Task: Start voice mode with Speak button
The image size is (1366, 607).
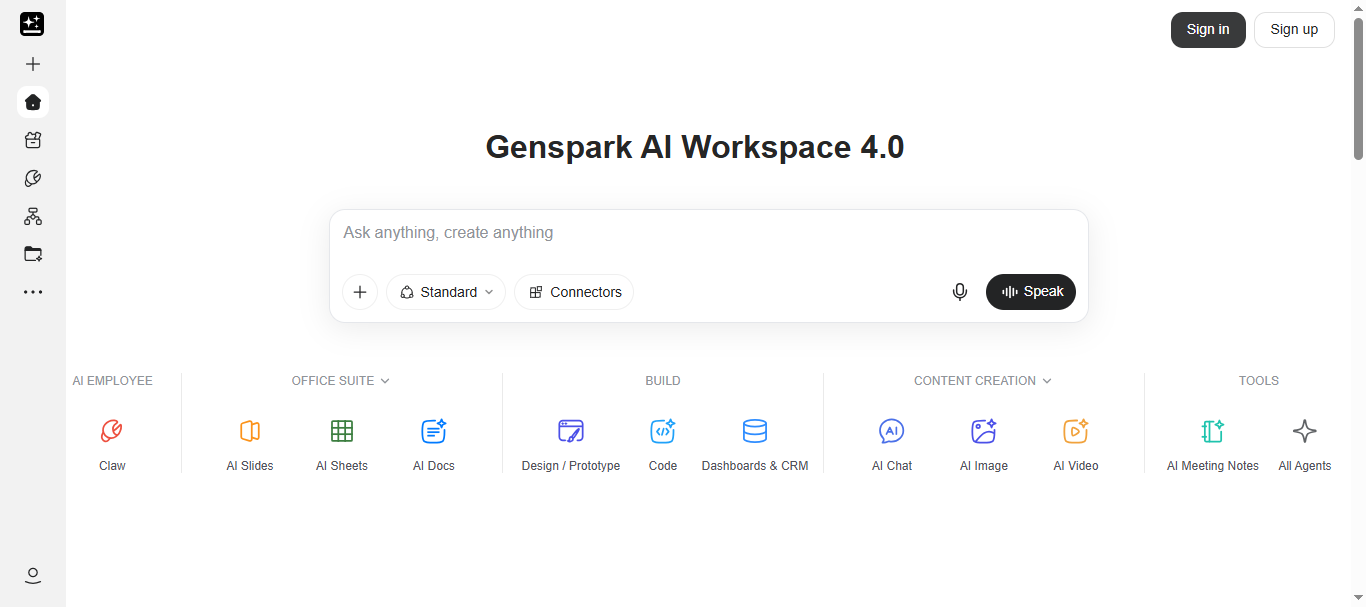Action: (1031, 292)
